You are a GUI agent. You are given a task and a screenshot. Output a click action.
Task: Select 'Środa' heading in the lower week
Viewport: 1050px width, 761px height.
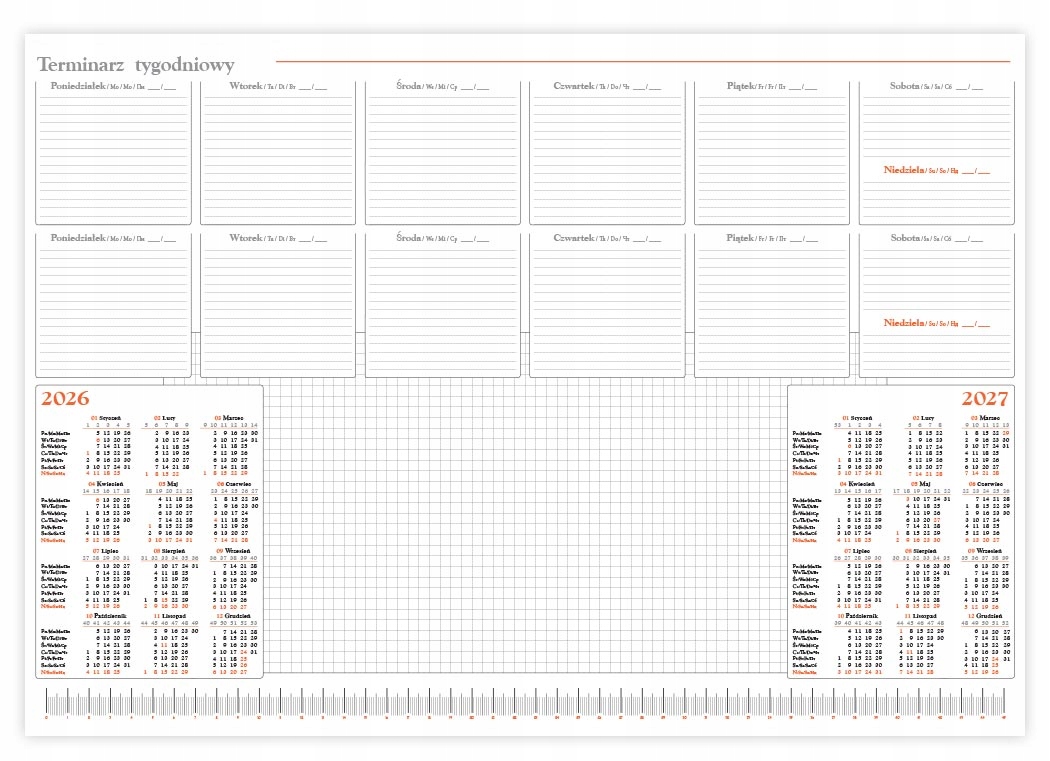408,238
